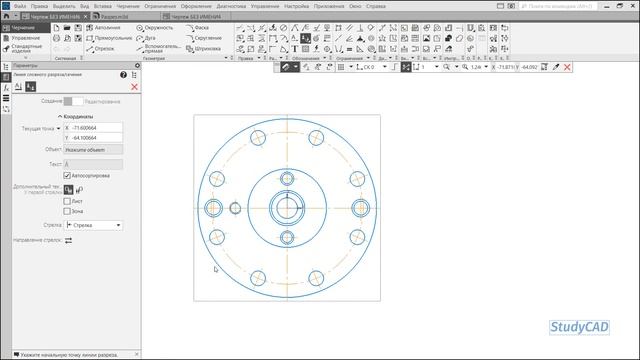This screenshot has height=360, width=640.
Task: Click the layers list icon in the left sidebar
Action: [x=6, y=98]
